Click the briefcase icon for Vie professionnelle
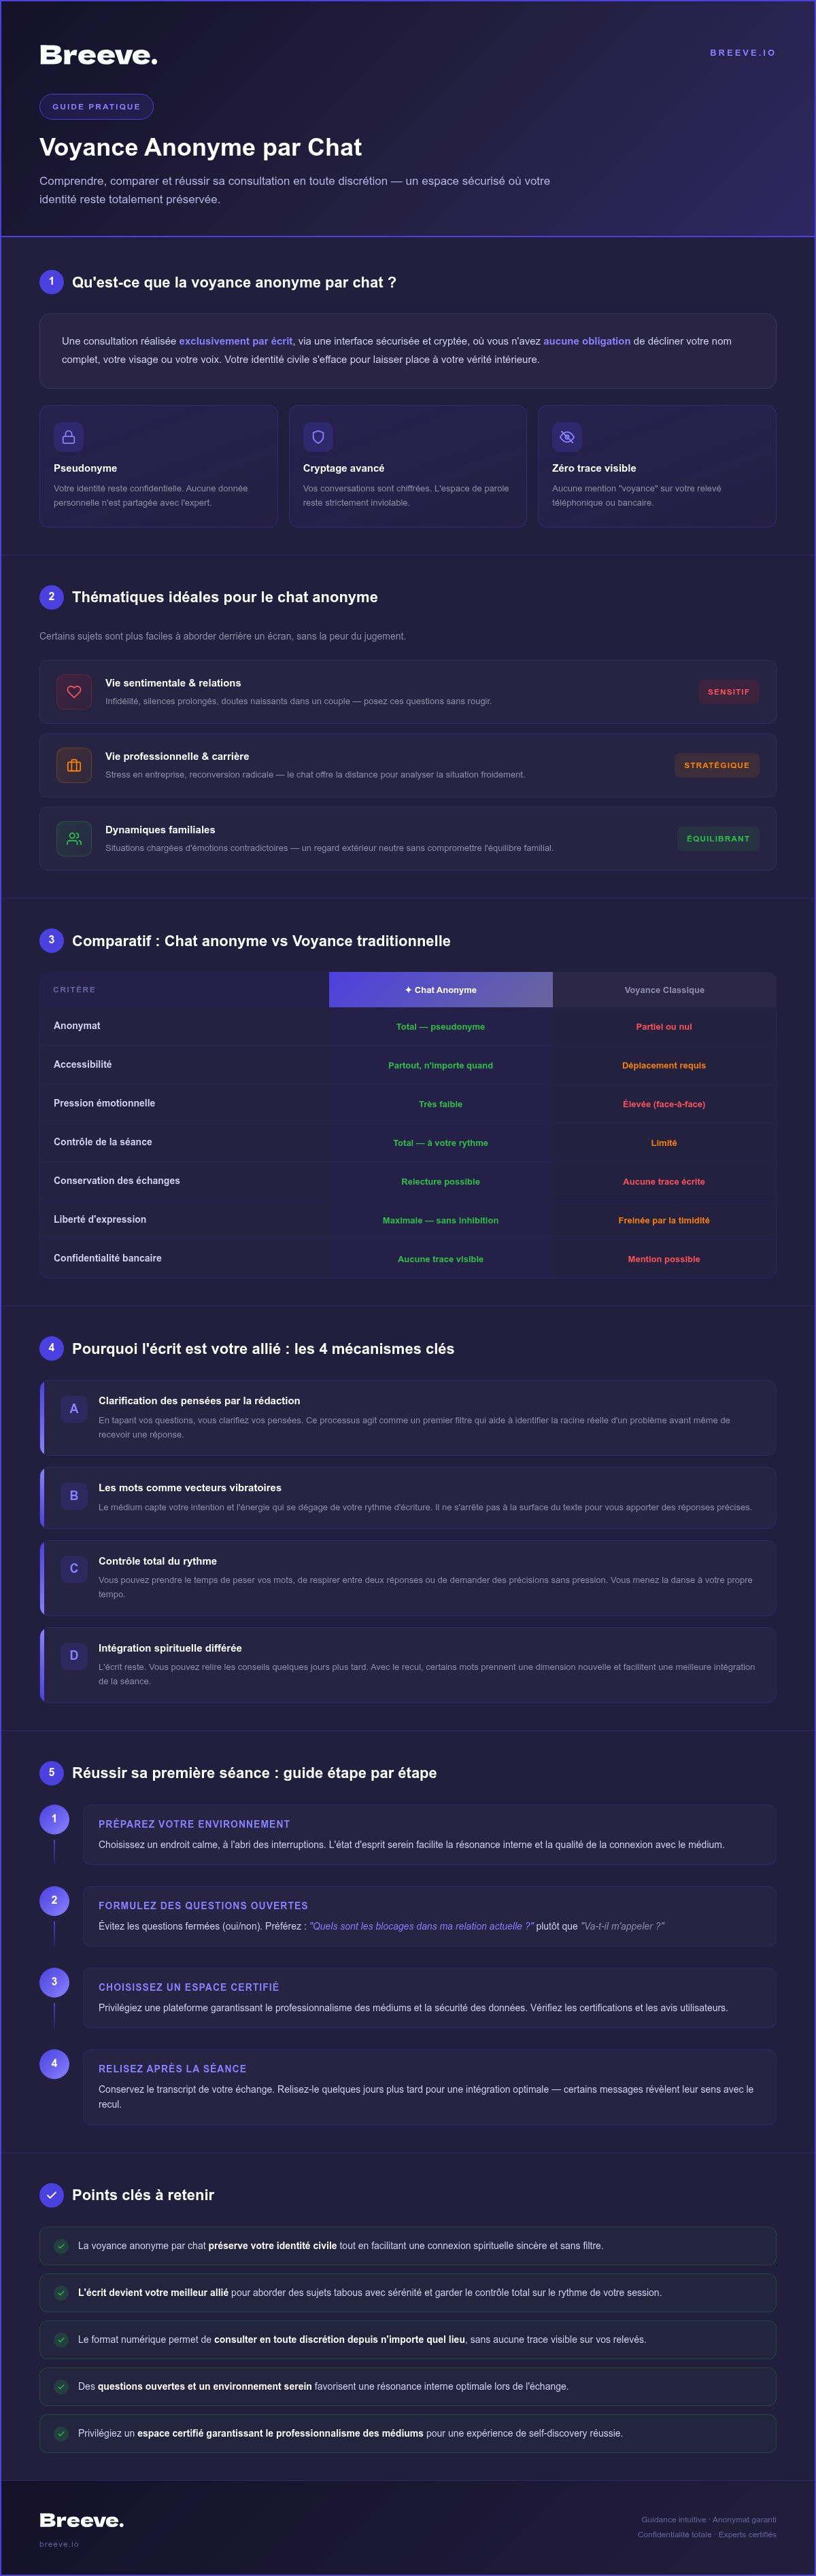The width and height of the screenshot is (816, 2576). pyautogui.click(x=74, y=765)
